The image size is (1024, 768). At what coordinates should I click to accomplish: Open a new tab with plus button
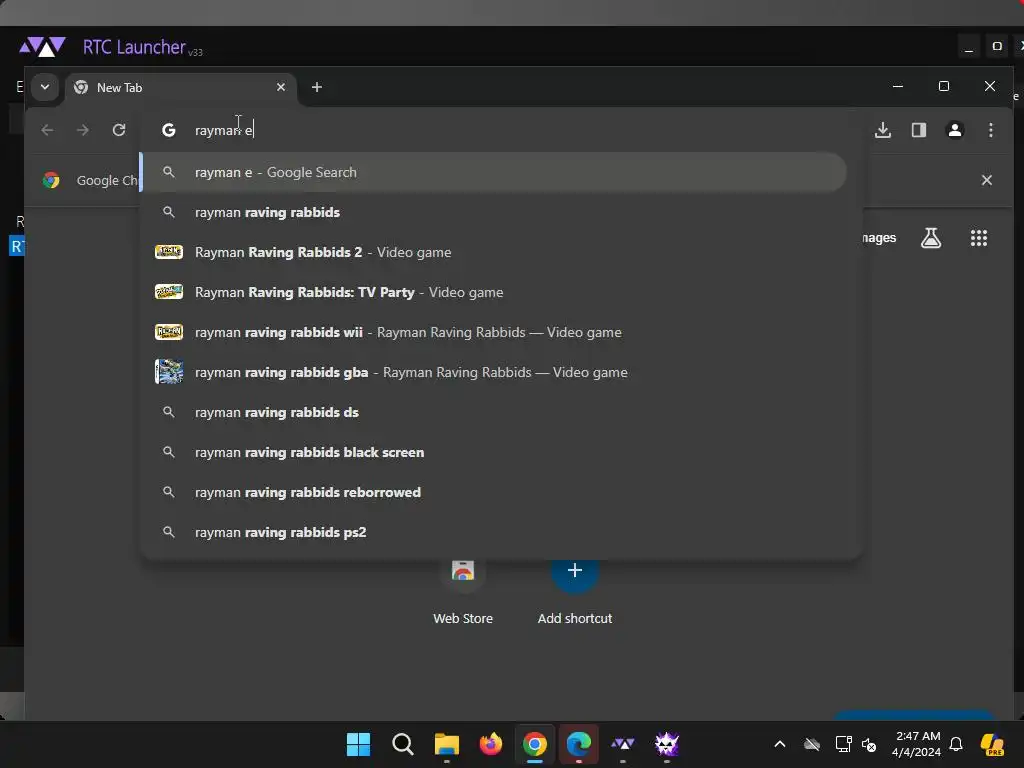[x=317, y=87]
